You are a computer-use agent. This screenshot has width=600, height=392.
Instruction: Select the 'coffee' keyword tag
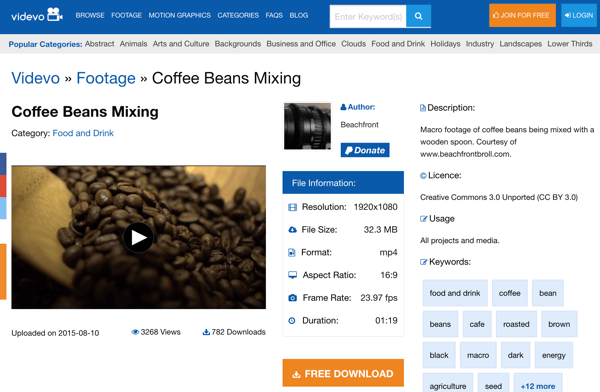510,293
